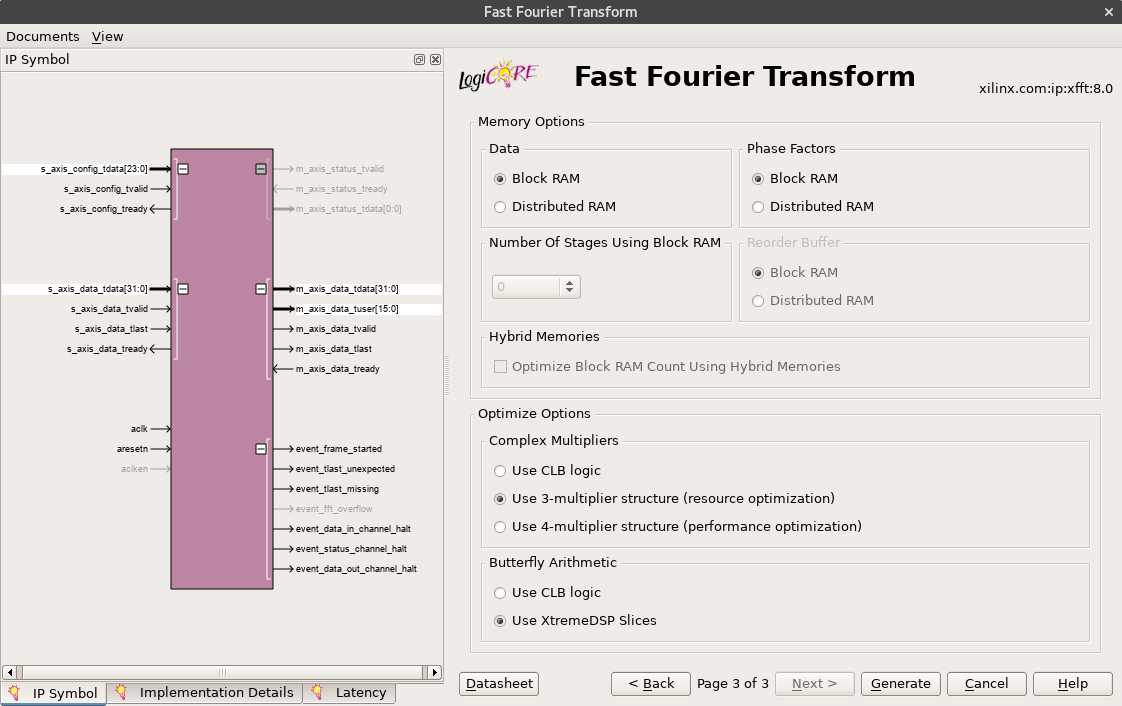Select the s_axis_data_tdata[31:0] port
The width and height of the screenshot is (1122, 706).
click(x=97, y=289)
